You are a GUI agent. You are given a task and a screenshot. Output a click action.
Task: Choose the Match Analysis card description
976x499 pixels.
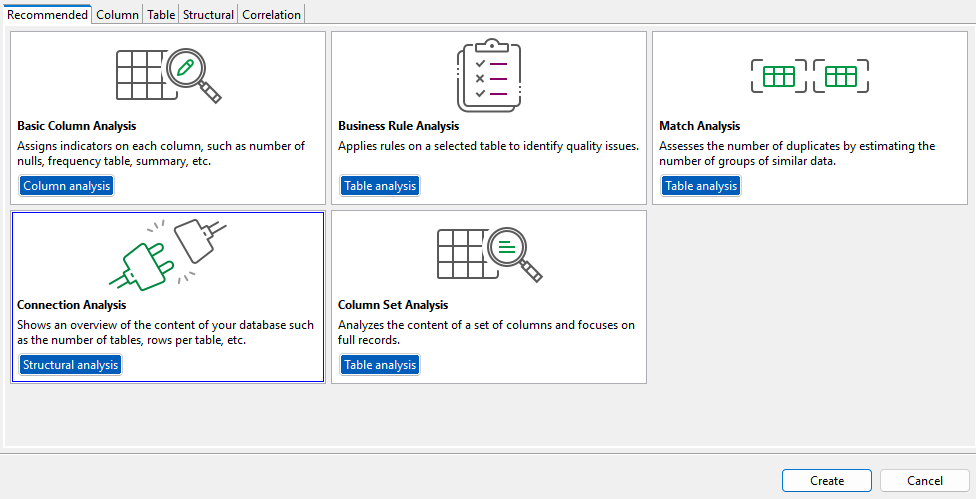tap(797, 153)
